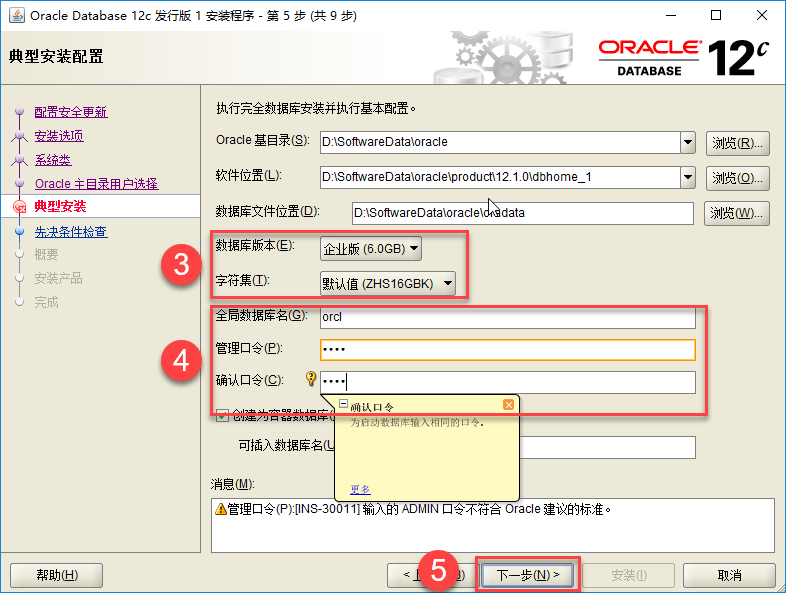Click 浏览(W) button for database file location
This screenshot has width=786, height=593.
(x=736, y=213)
